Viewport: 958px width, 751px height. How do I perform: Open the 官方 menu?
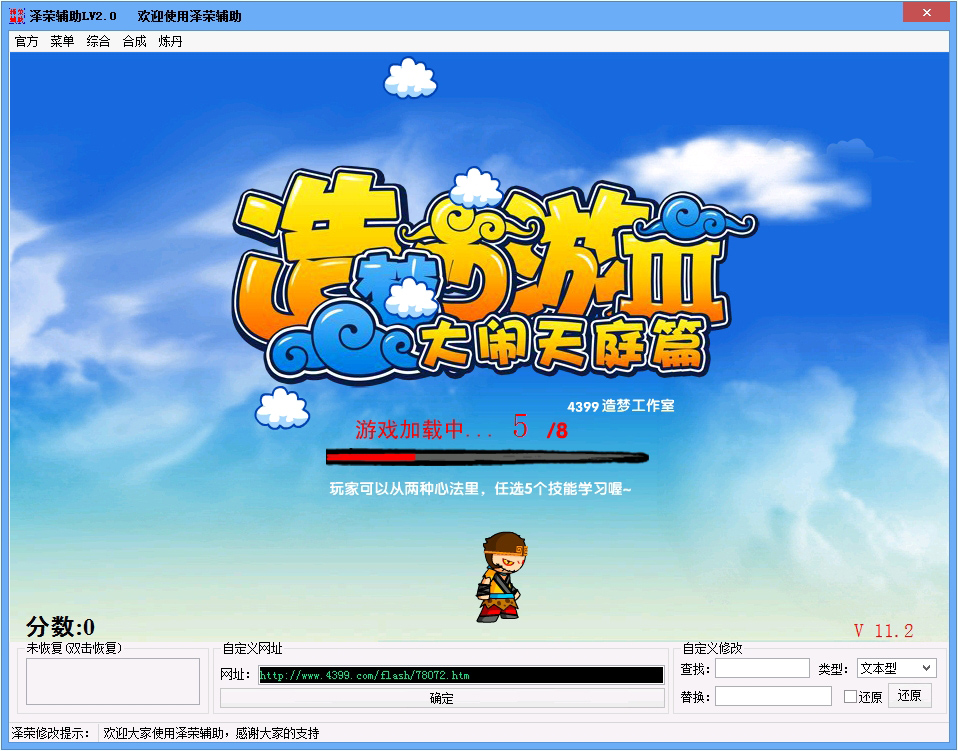[x=27, y=42]
